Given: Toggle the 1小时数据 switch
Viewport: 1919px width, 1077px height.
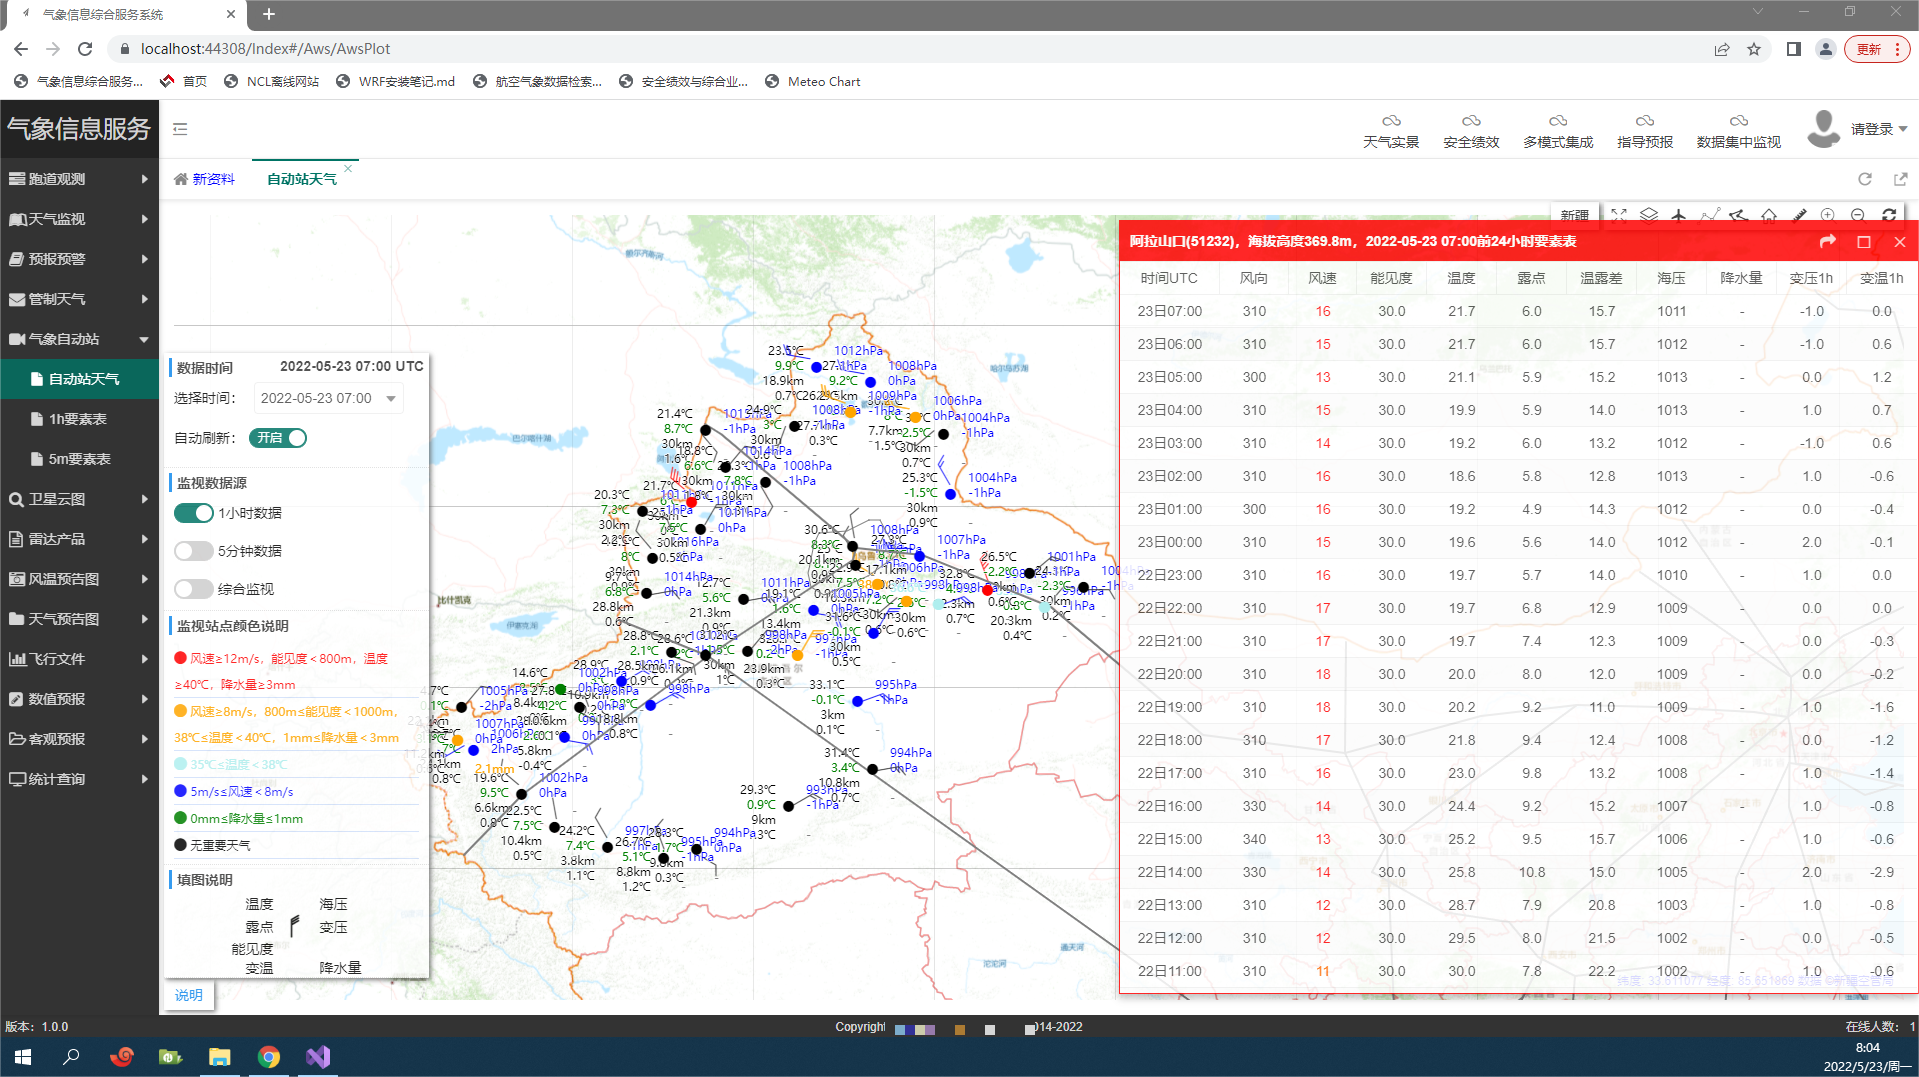Looking at the screenshot, I should point(194,513).
